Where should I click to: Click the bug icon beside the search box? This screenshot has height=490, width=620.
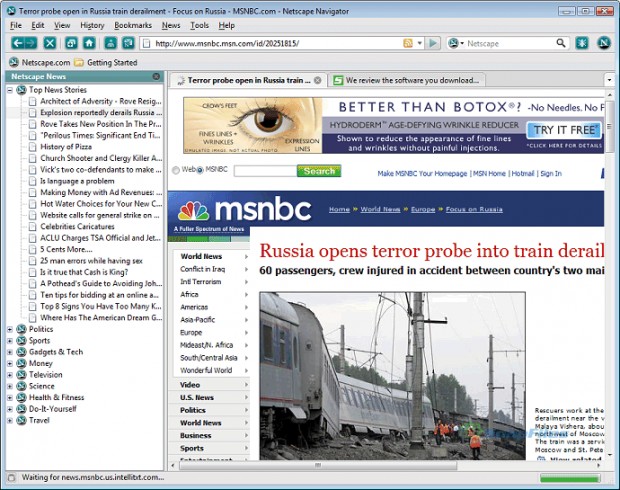pos(582,43)
